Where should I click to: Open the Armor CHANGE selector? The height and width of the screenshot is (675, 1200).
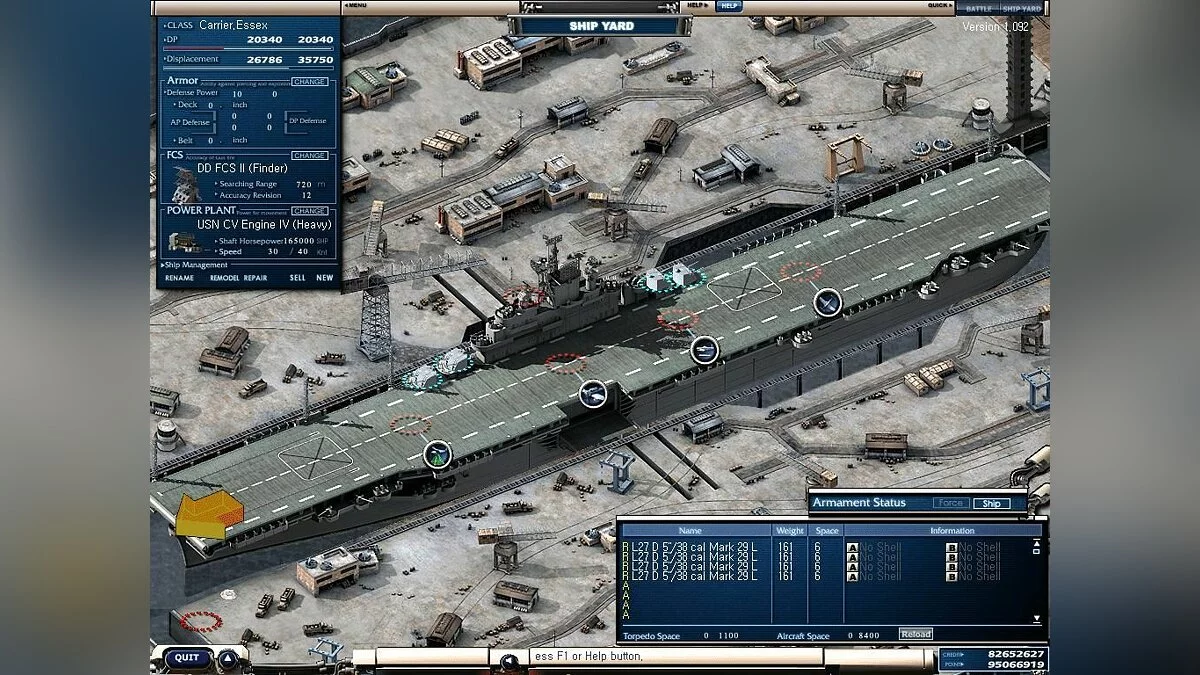(x=309, y=81)
